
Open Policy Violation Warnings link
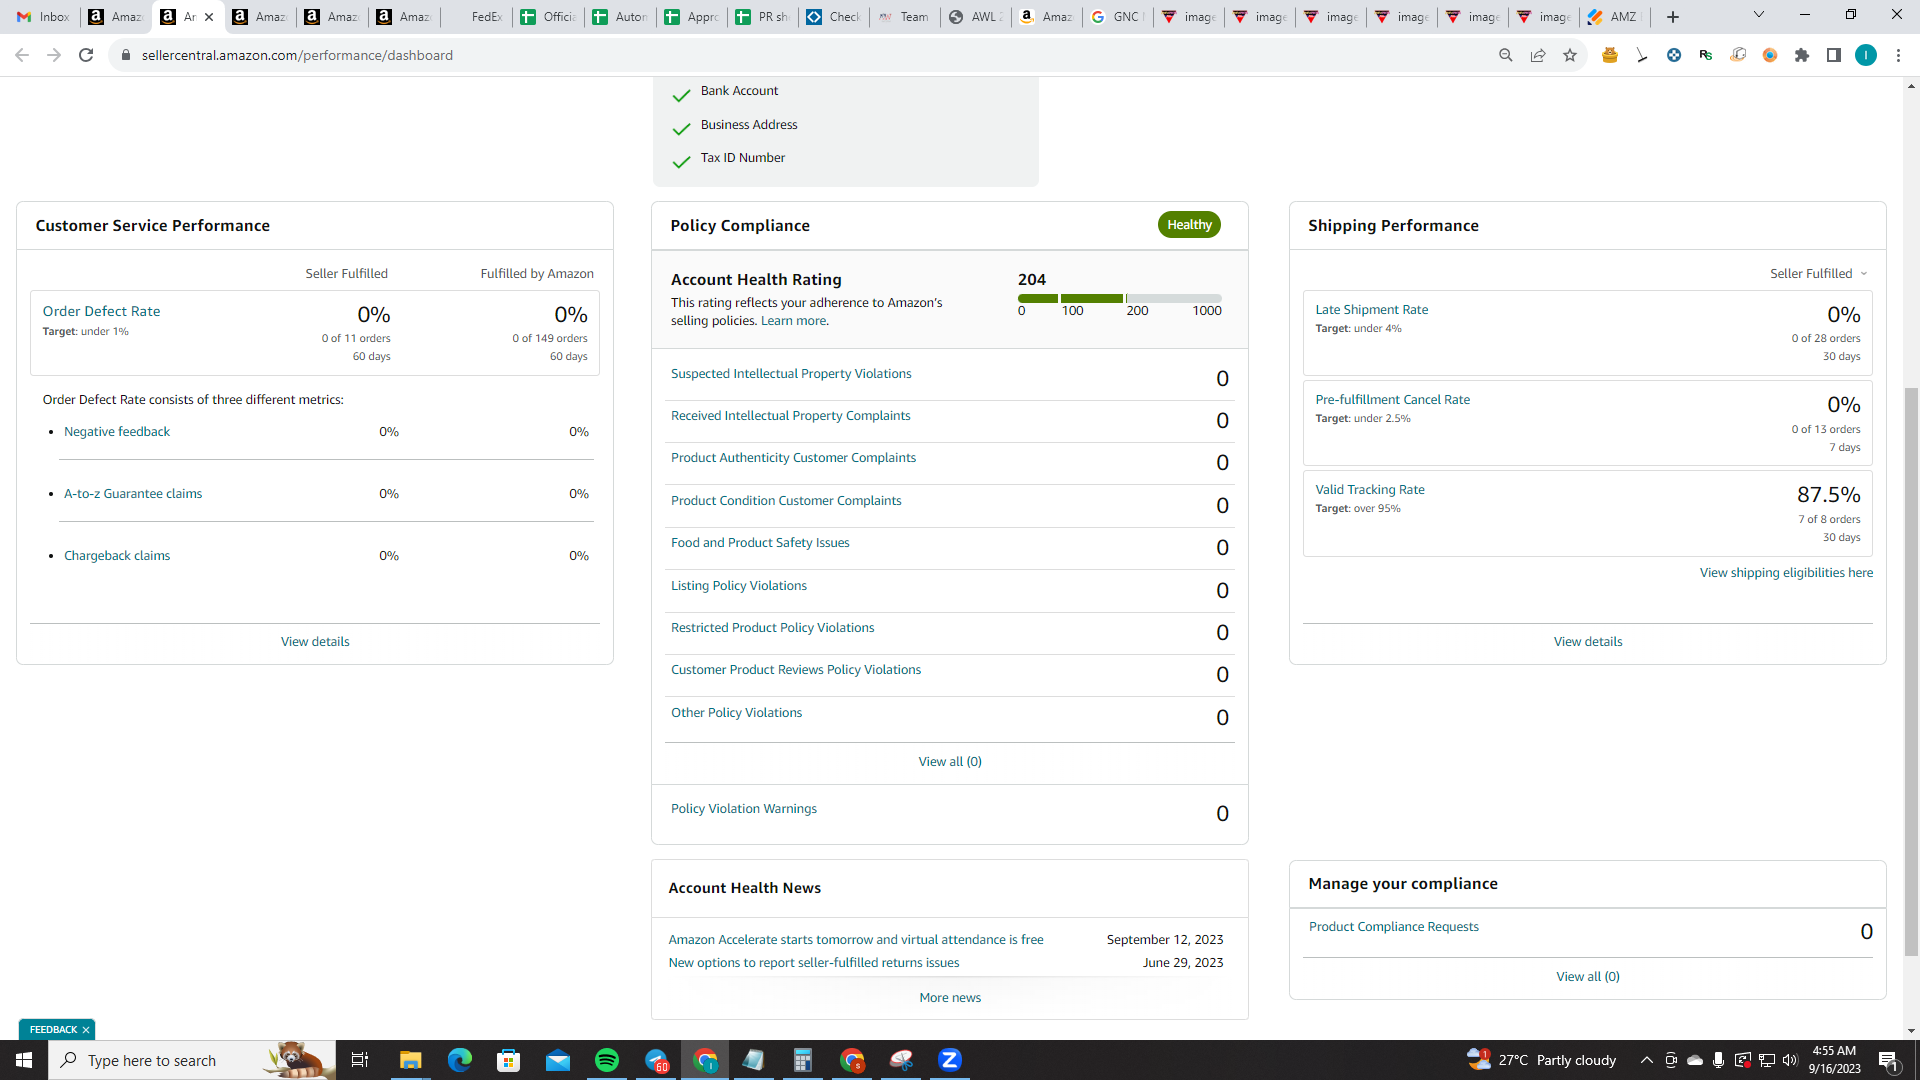(x=743, y=809)
